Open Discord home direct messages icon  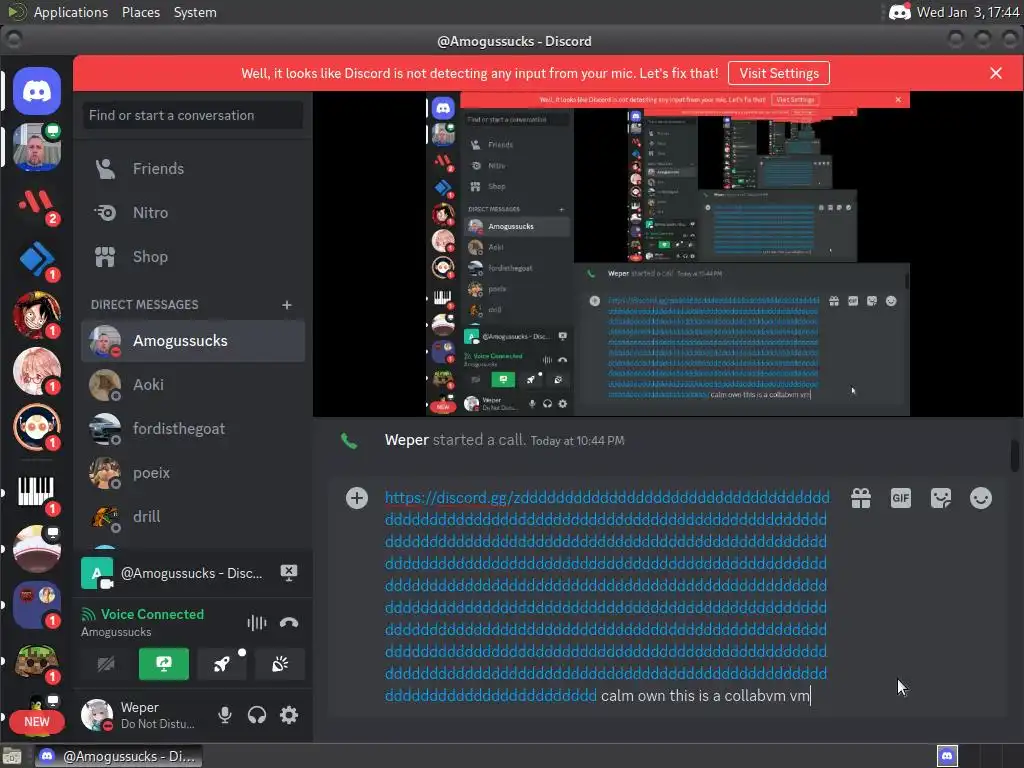37,91
